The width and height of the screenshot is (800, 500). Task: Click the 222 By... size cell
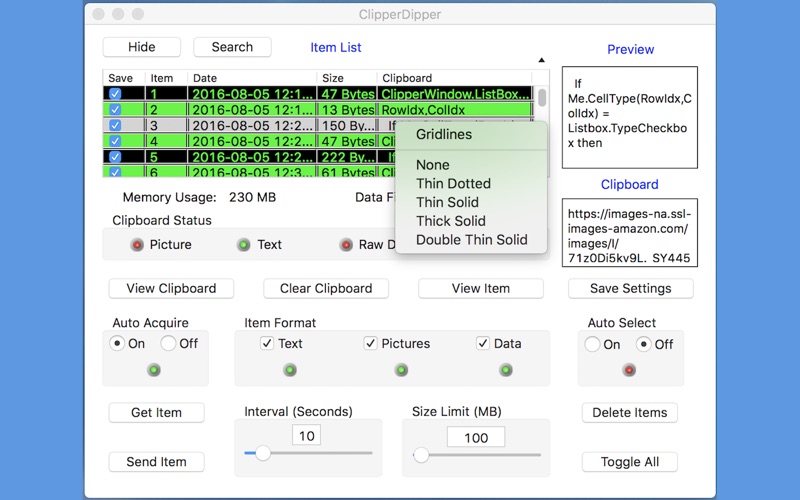coord(347,157)
